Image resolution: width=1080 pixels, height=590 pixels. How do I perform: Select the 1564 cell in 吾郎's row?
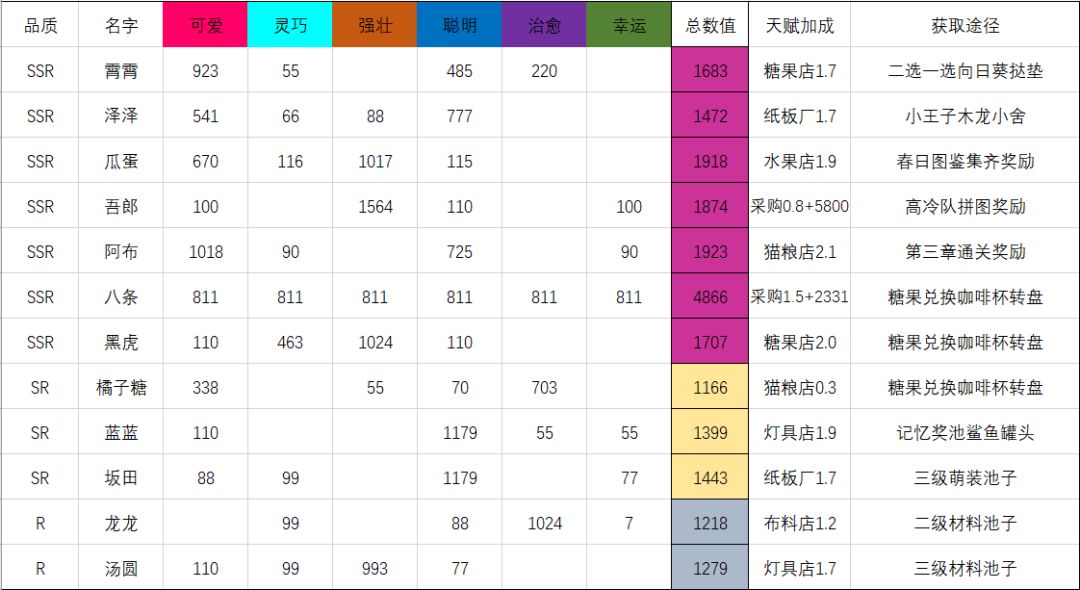(375, 207)
